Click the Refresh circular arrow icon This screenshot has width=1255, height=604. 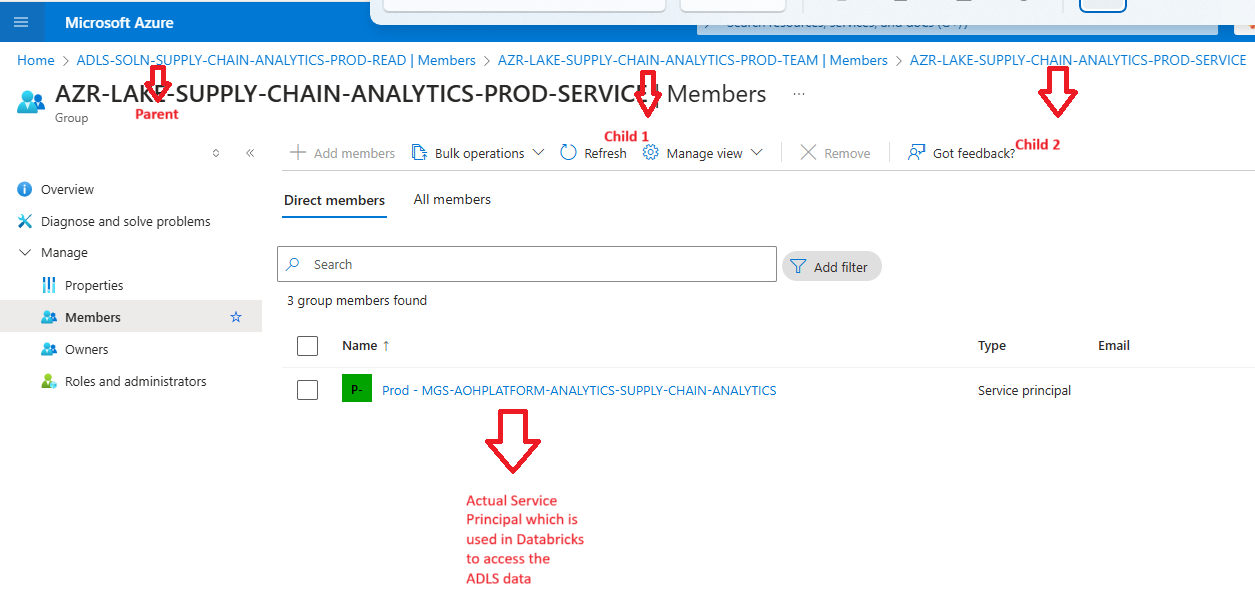[568, 153]
